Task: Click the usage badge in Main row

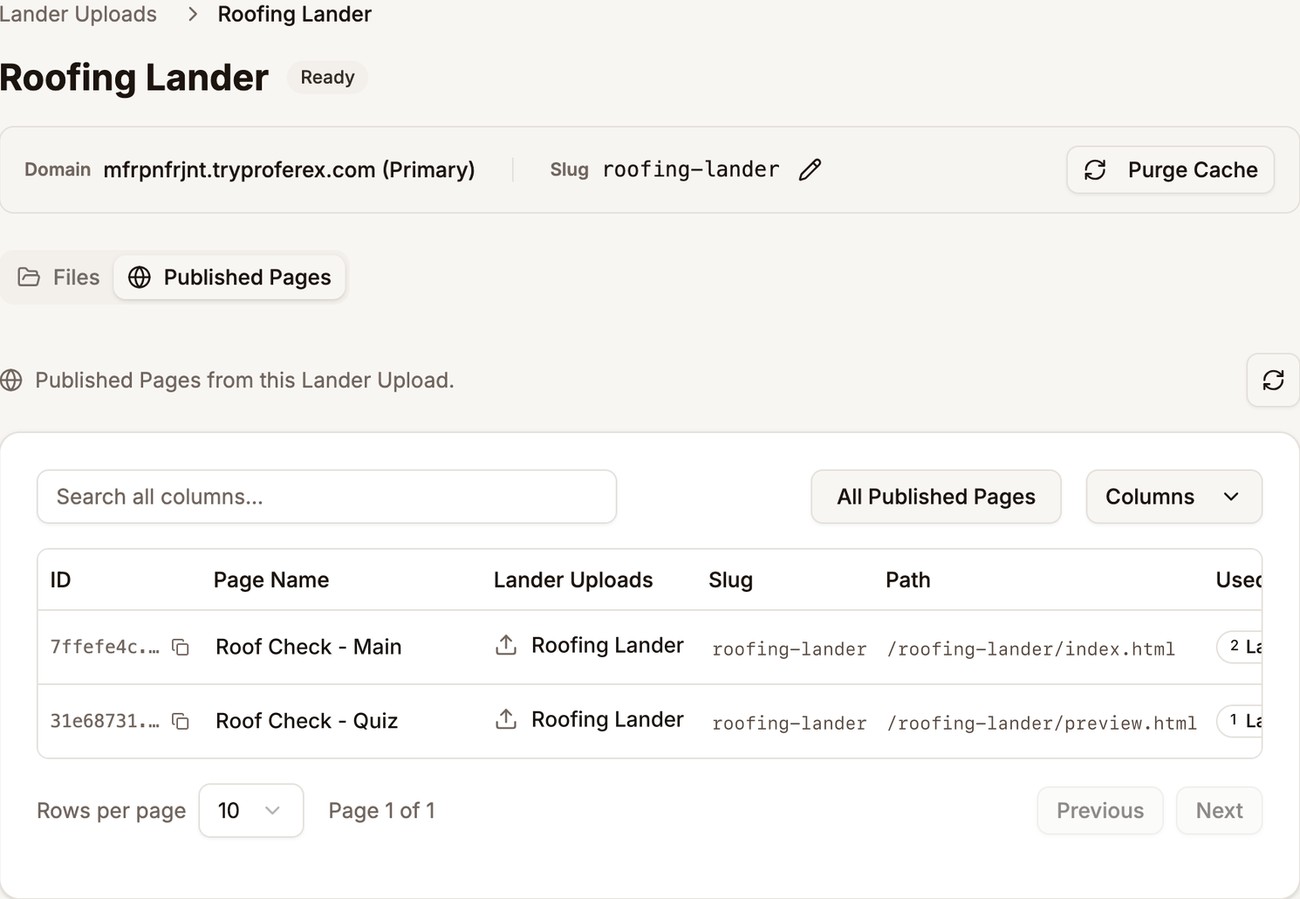Action: [x=1240, y=647]
